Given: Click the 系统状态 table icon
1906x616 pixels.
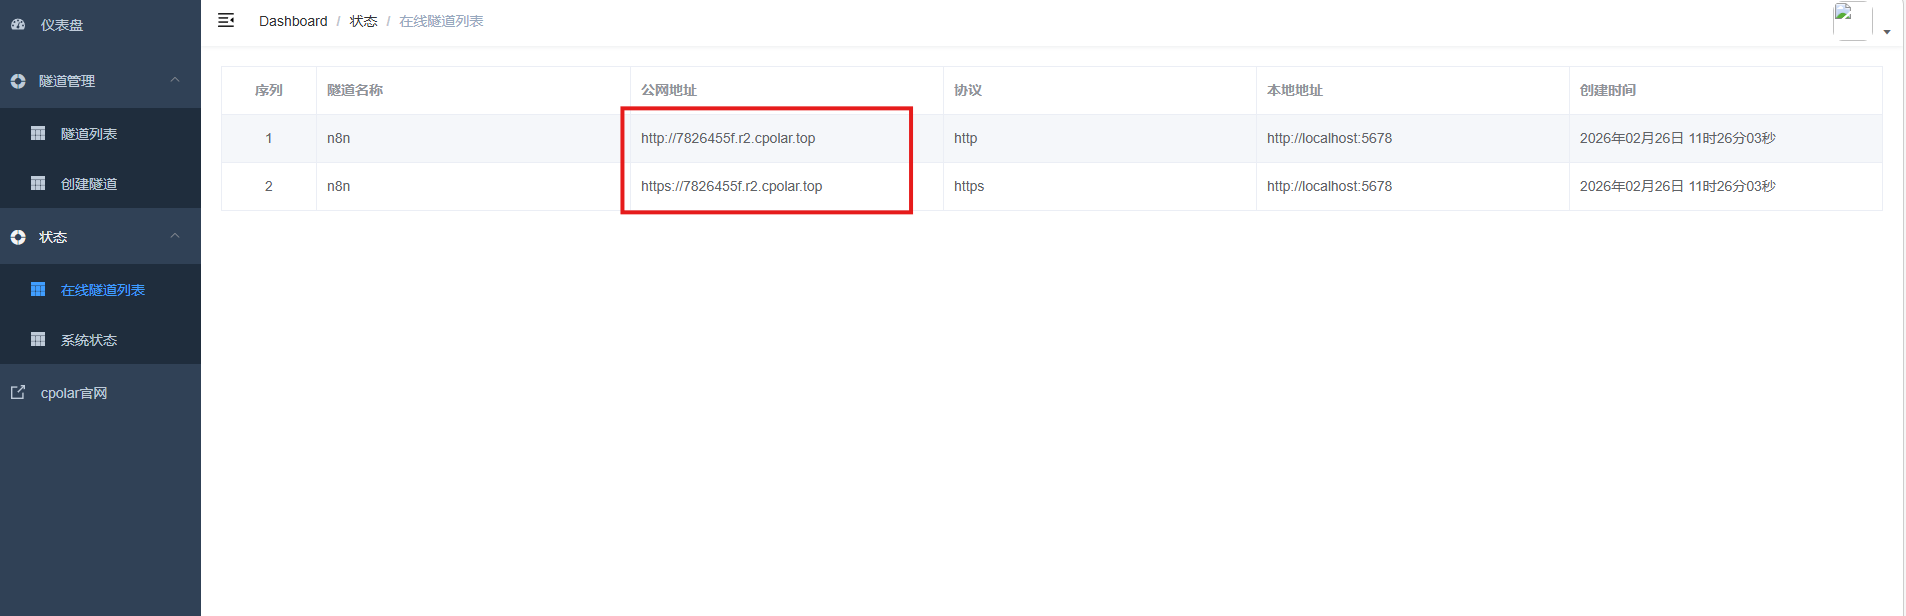Looking at the screenshot, I should point(38,339).
